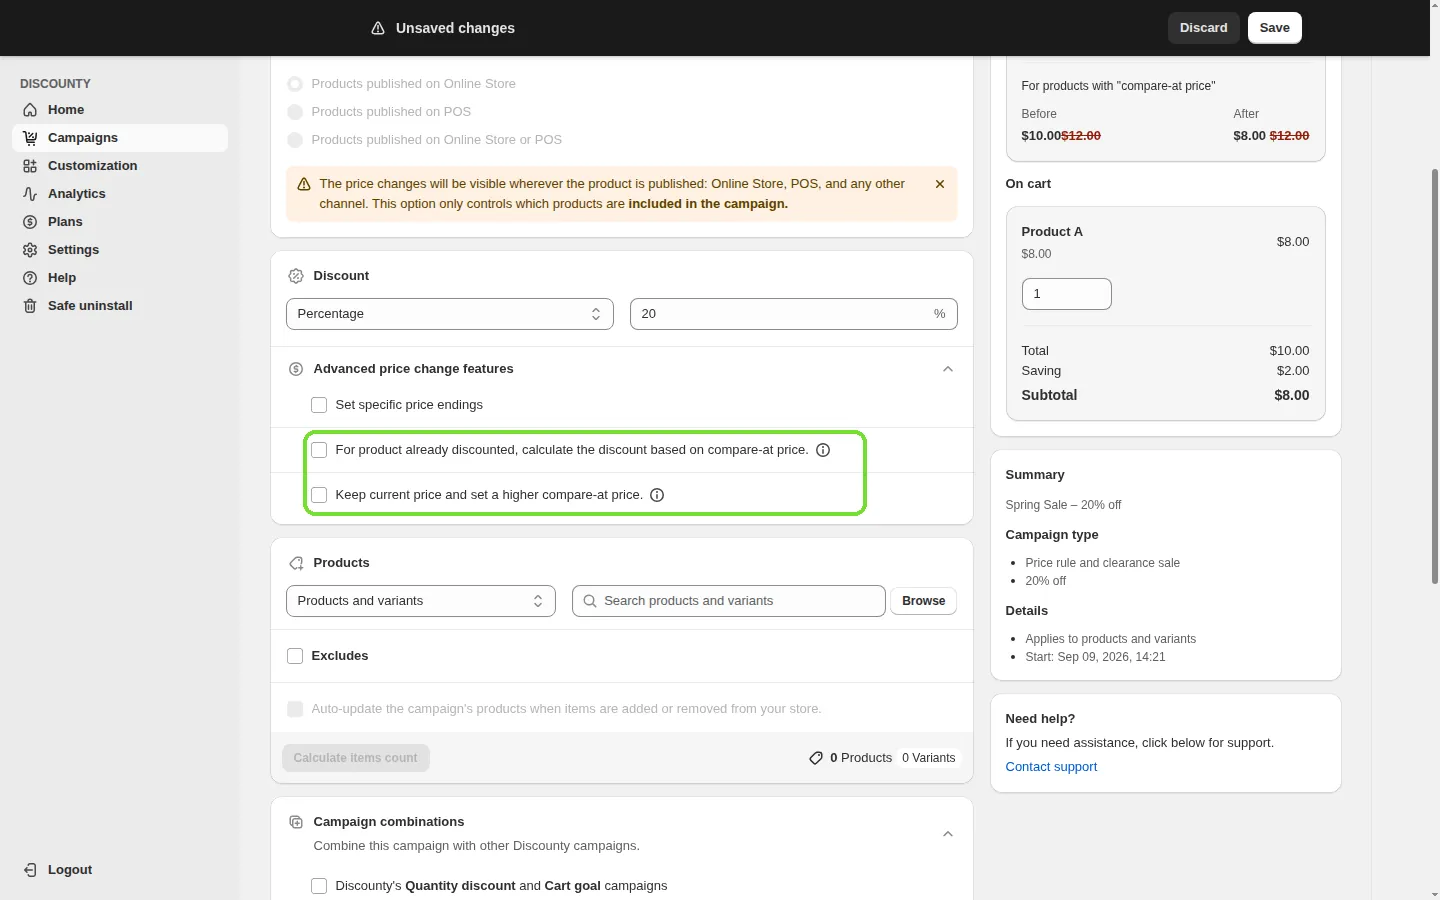Click the Campaign combinations section icon
This screenshot has height=900, width=1440.
(x=296, y=822)
